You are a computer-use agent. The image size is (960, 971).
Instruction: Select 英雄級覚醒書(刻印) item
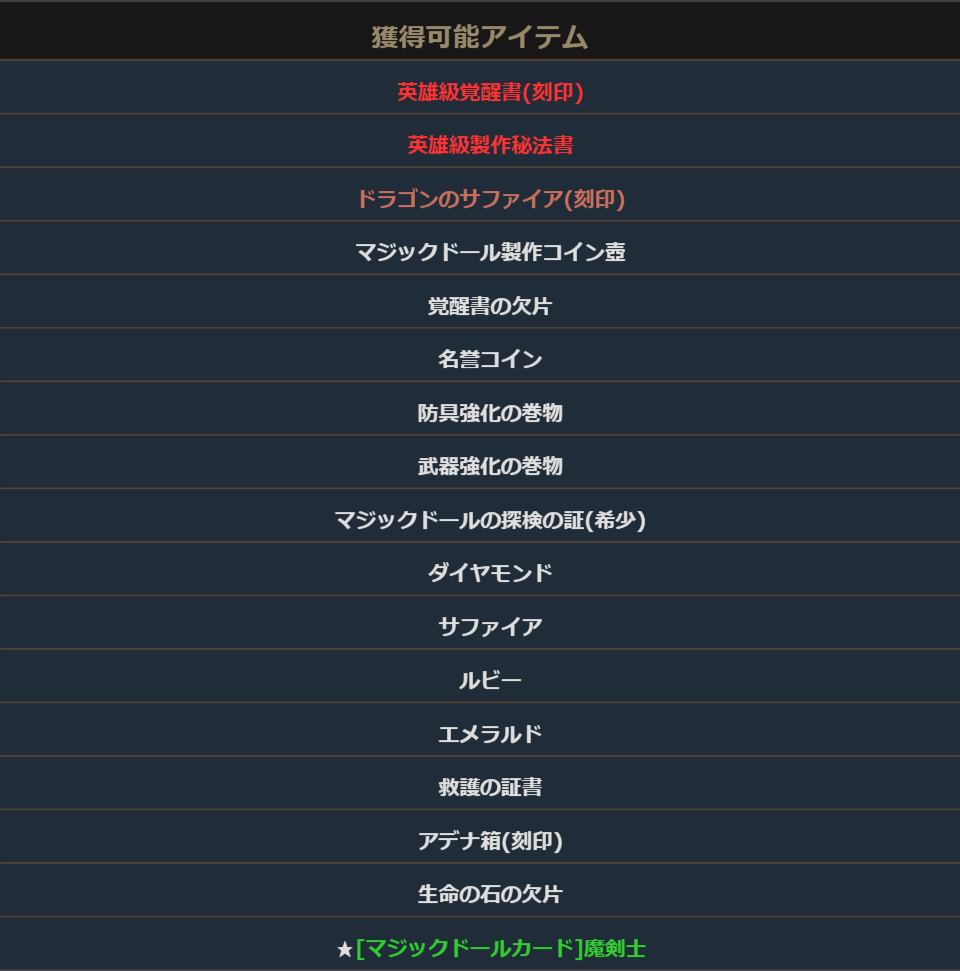[490, 92]
